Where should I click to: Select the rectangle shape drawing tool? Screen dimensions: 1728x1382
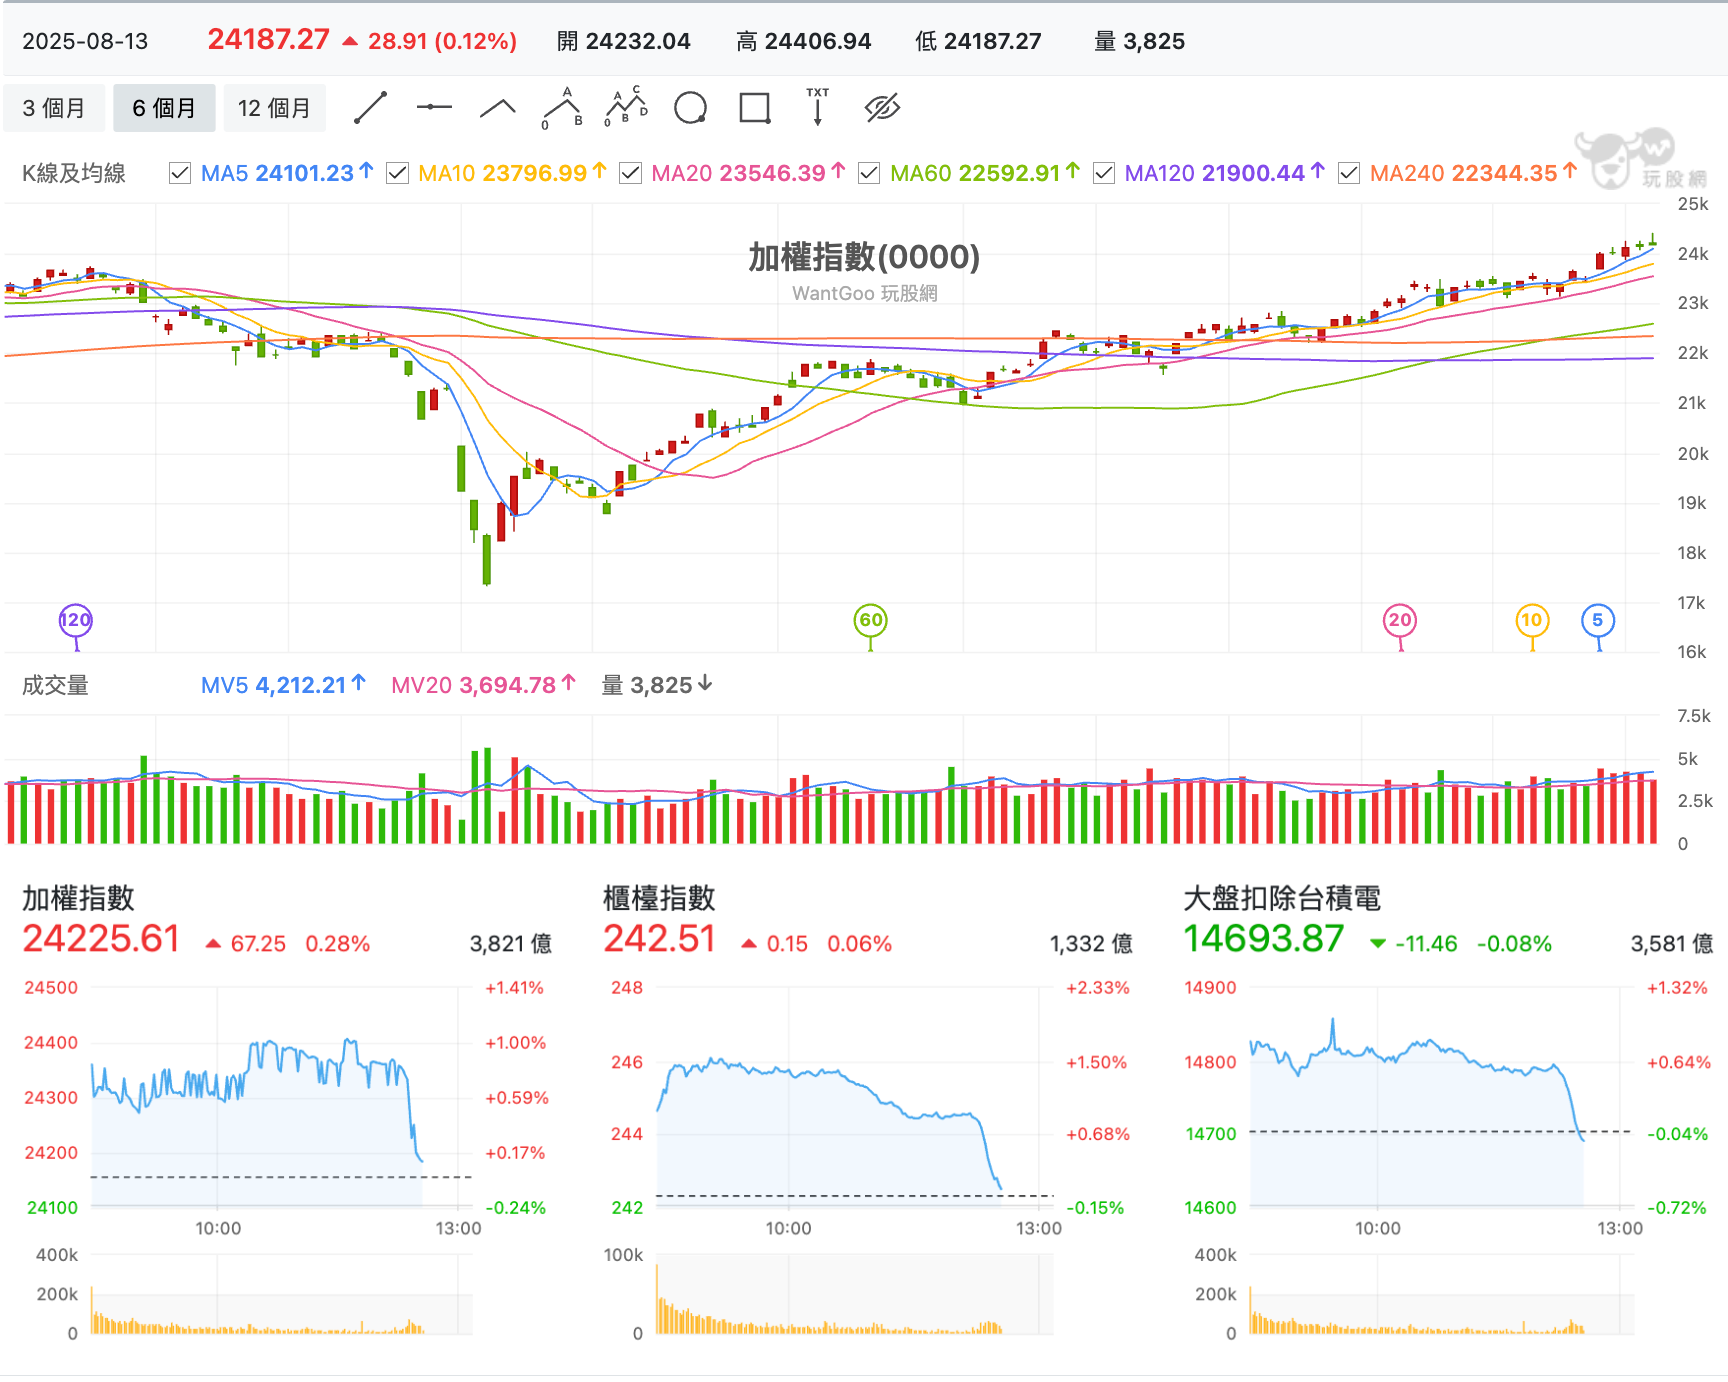(754, 108)
